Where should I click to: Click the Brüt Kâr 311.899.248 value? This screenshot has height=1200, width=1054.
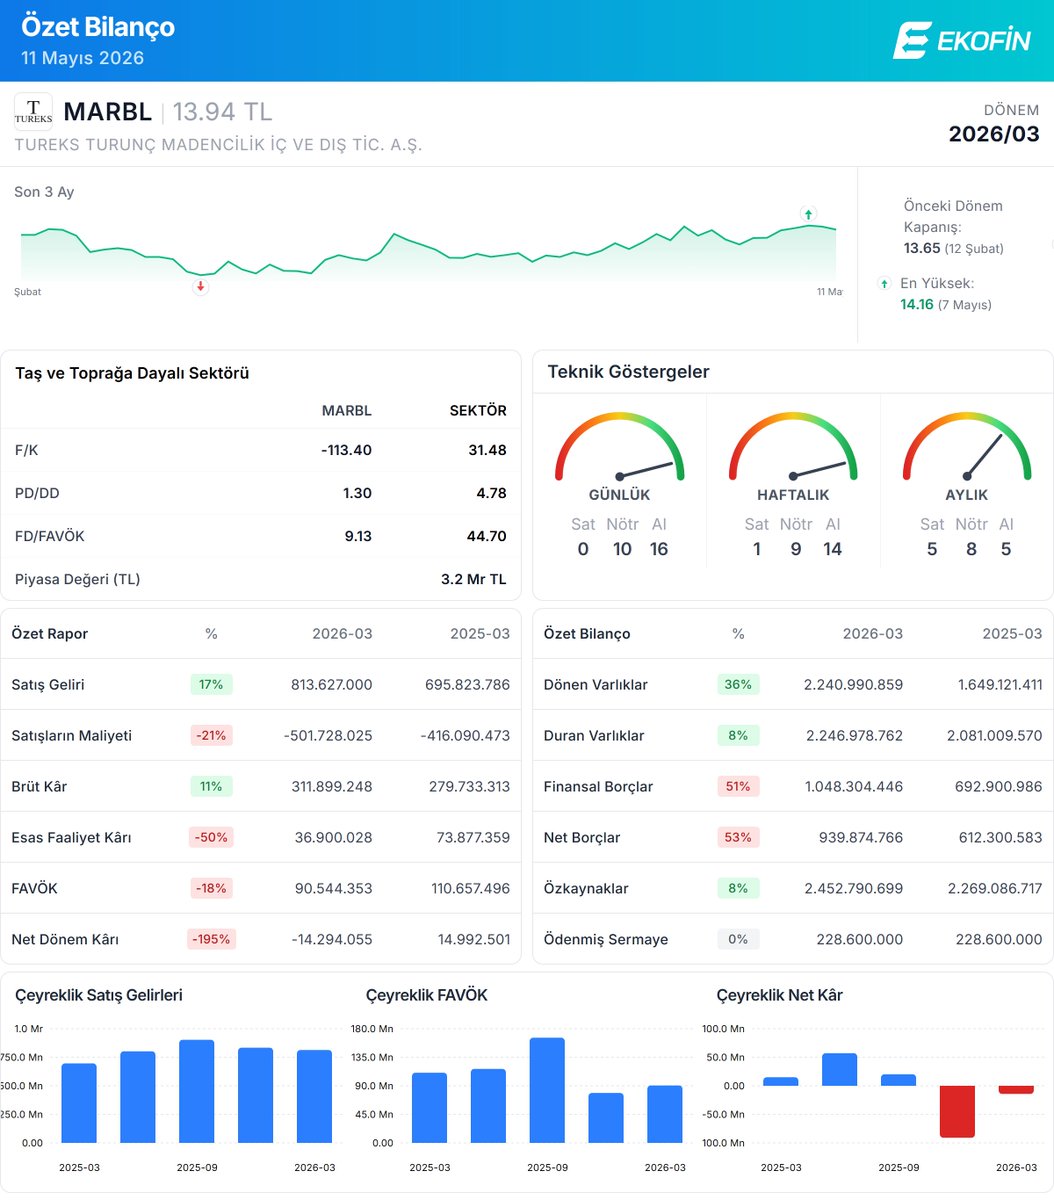pos(326,787)
